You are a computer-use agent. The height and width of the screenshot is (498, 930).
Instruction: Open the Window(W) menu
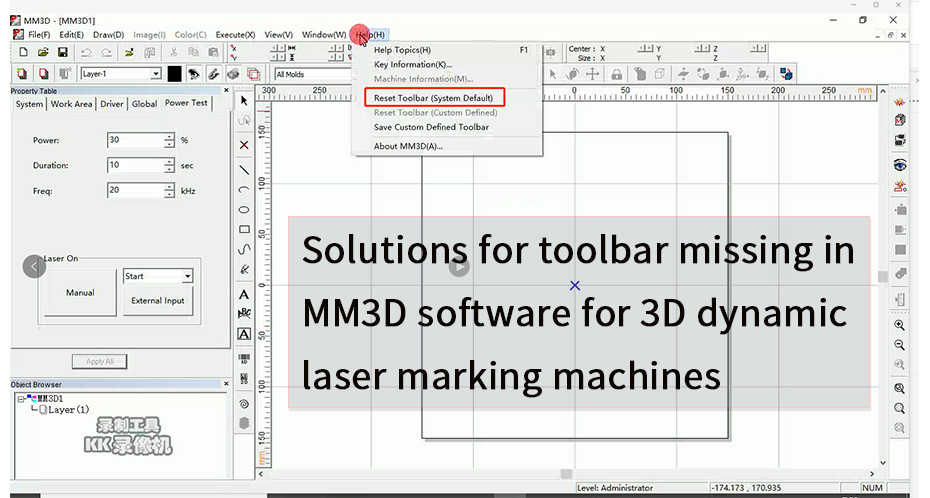tap(324, 34)
